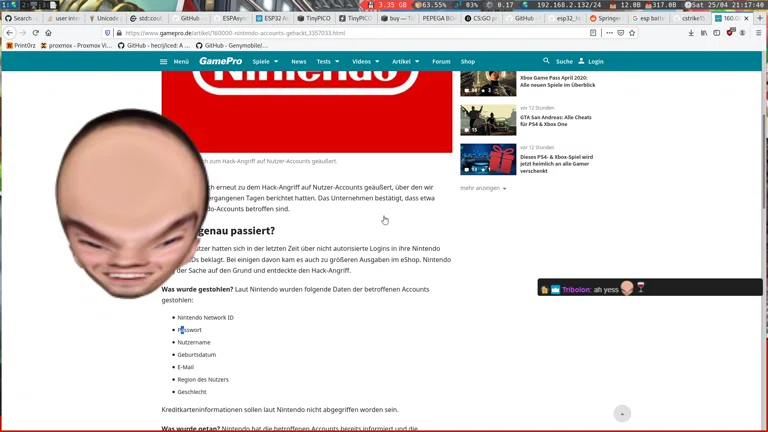The height and width of the screenshot is (432, 768).
Task: Open the 'GitHub - hecrj/iced' bookmark
Action: click(154, 46)
